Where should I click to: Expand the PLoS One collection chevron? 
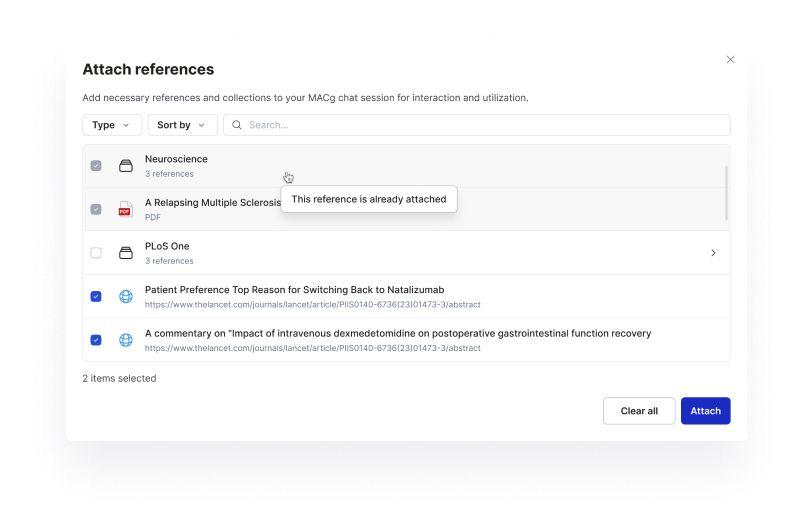tap(713, 253)
